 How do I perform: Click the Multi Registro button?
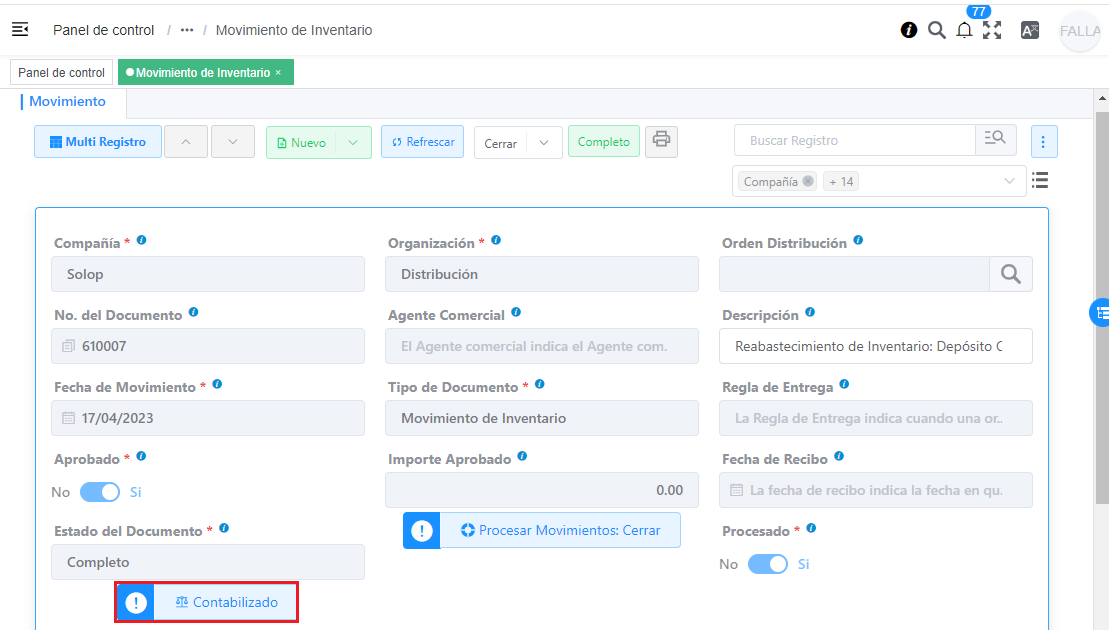pos(98,141)
